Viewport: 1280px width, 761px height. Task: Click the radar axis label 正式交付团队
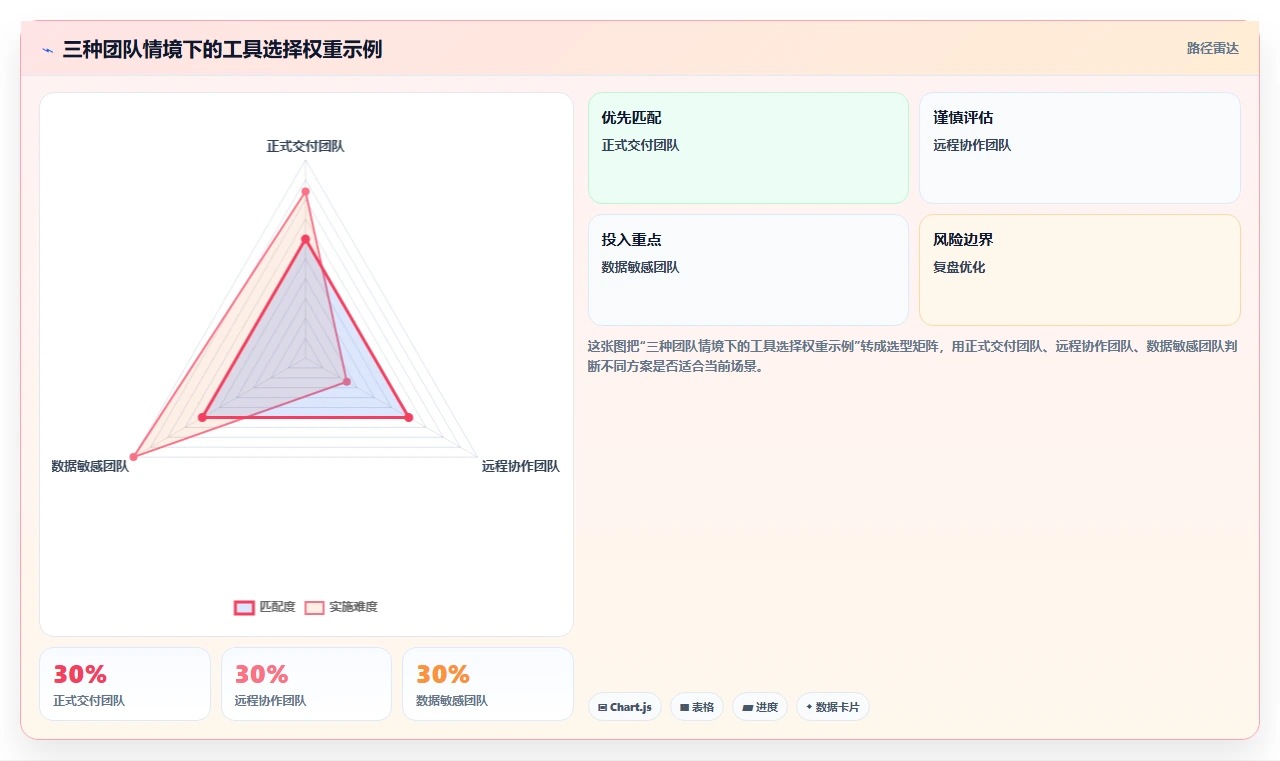305,146
